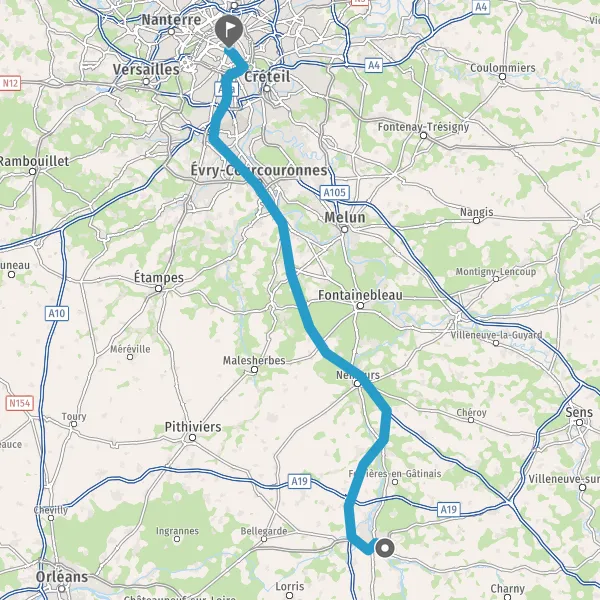Select the Rambouillet town marker
This screenshot has width=600, height=600.
tap(33, 171)
